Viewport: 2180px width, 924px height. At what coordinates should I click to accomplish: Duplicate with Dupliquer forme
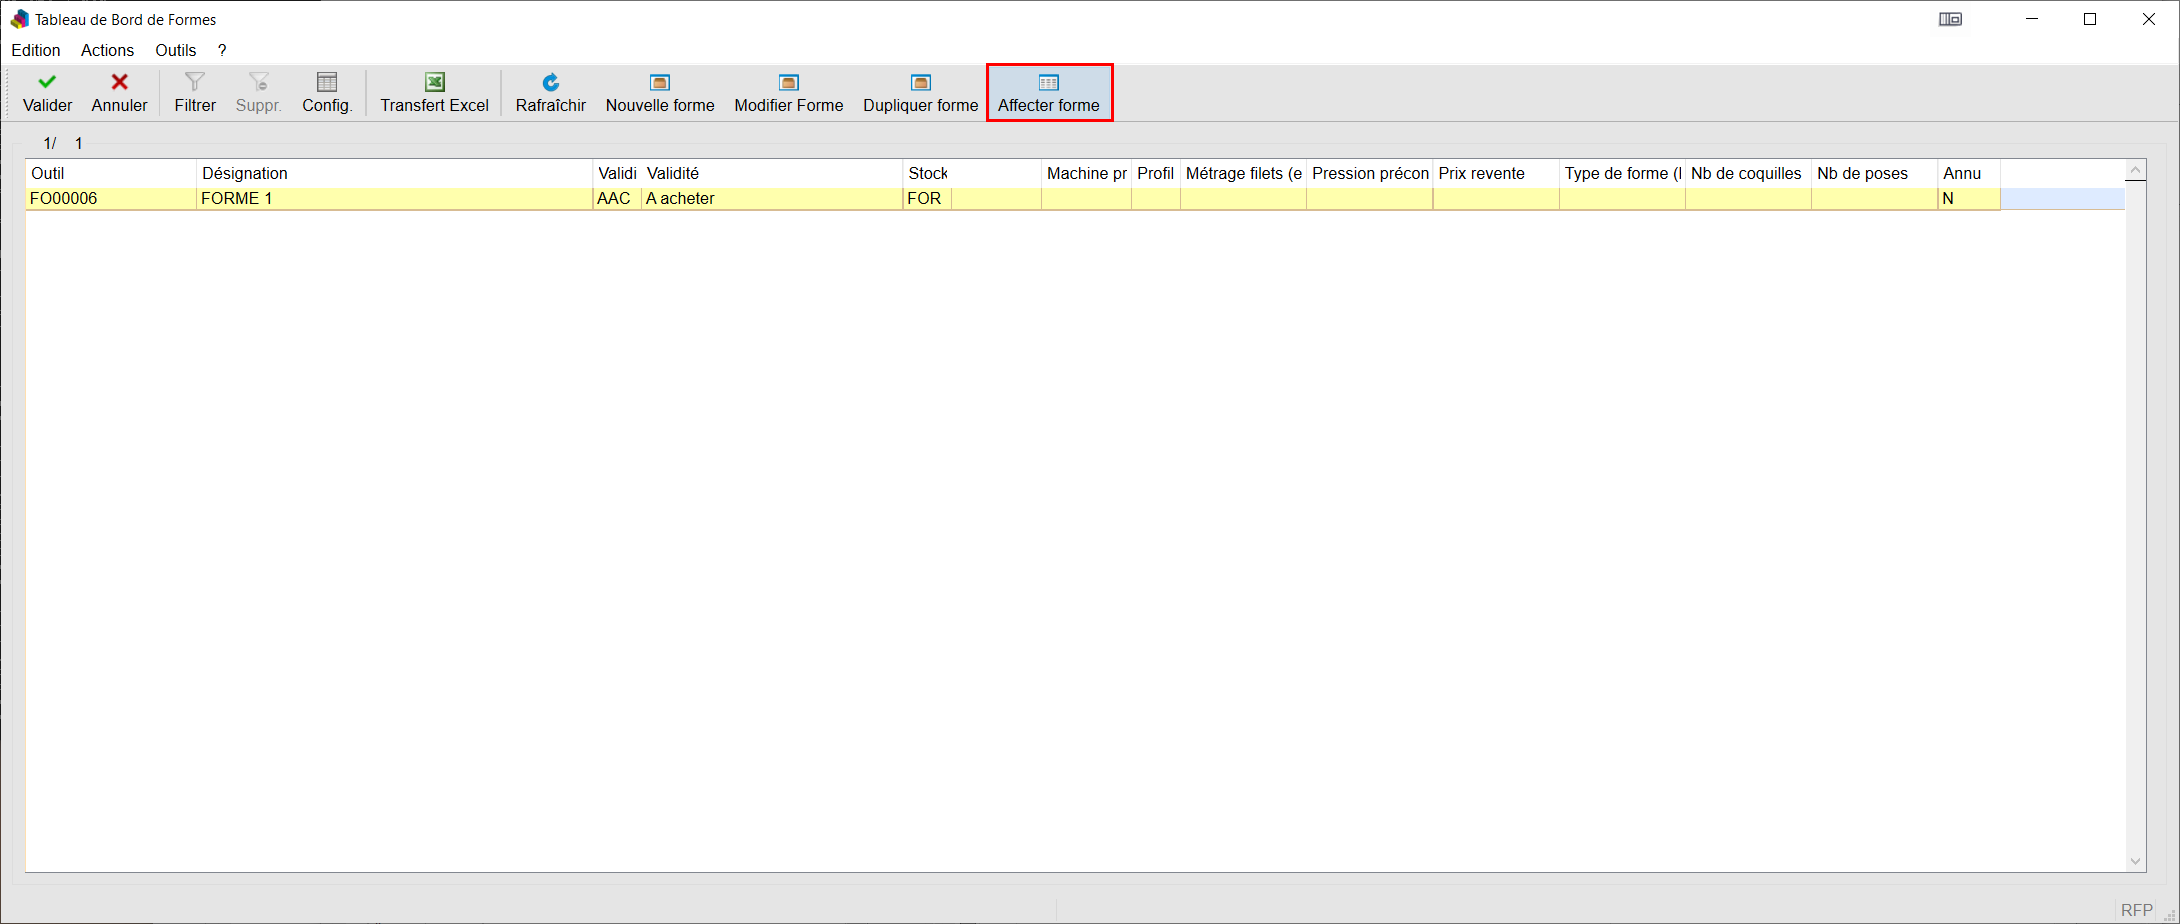click(x=920, y=93)
